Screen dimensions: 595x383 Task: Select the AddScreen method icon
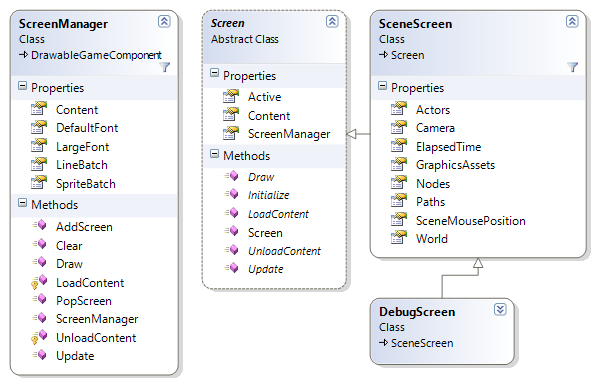pyautogui.click(x=39, y=226)
